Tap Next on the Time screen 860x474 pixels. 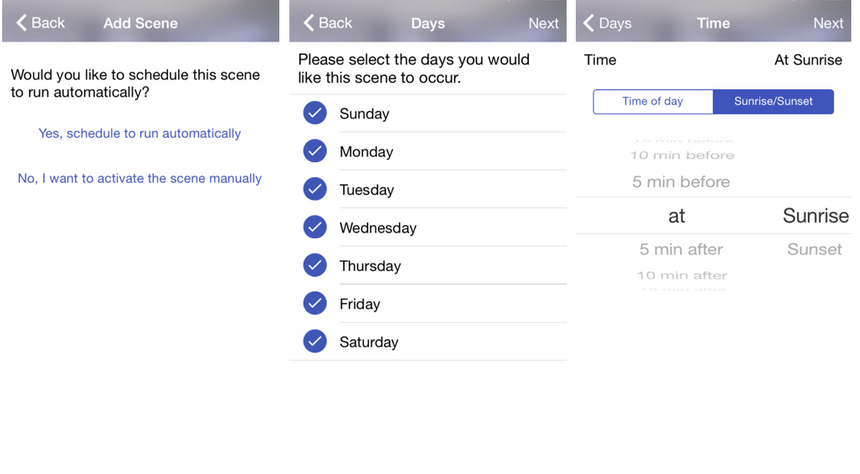(828, 22)
